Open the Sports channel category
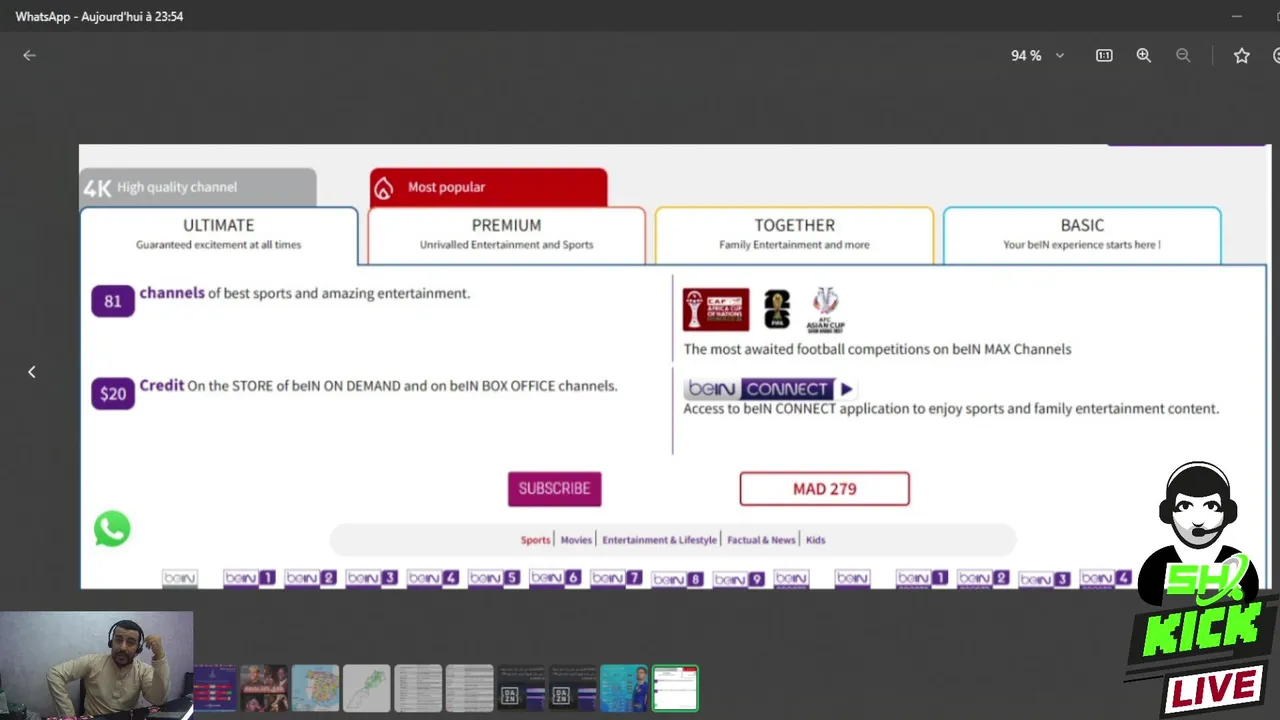1280x720 pixels. 535,540
